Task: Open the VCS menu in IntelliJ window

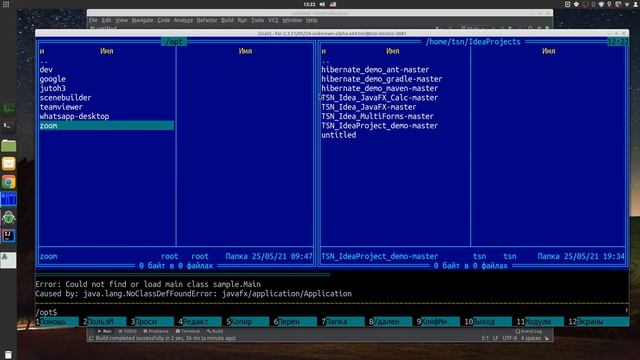Action: [273, 20]
